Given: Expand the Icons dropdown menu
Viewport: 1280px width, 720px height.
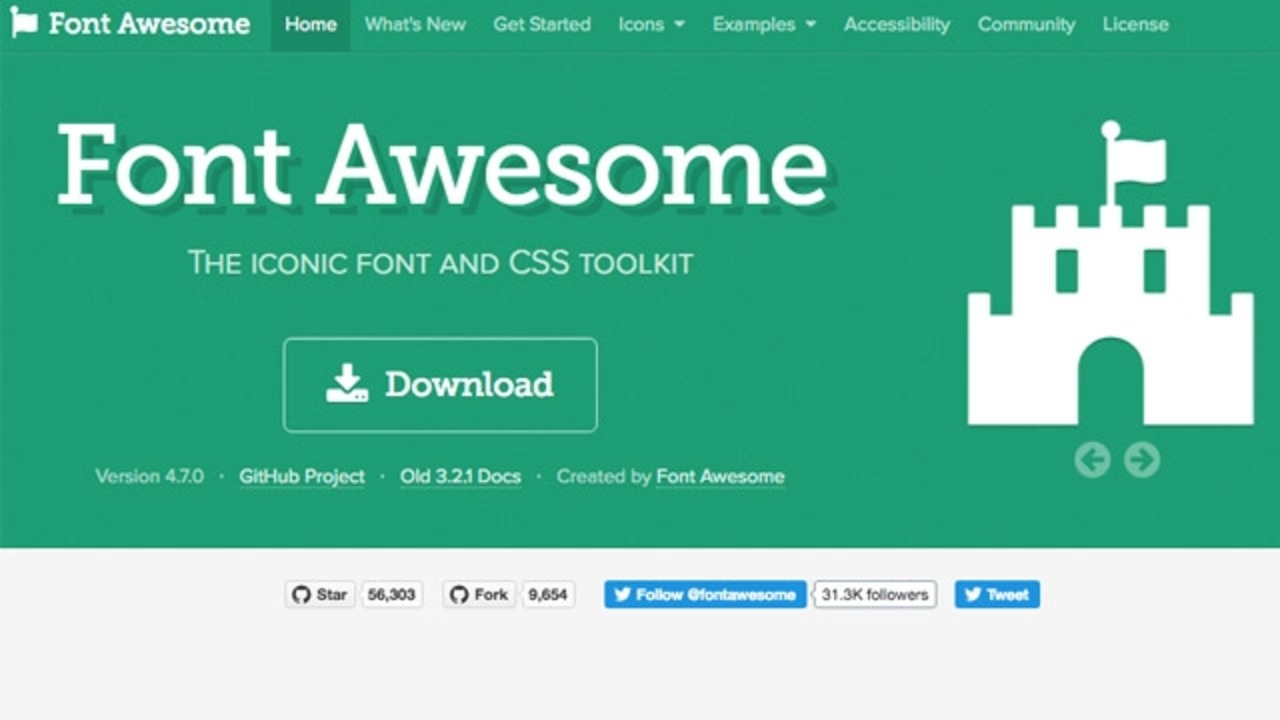Looking at the screenshot, I should [651, 24].
